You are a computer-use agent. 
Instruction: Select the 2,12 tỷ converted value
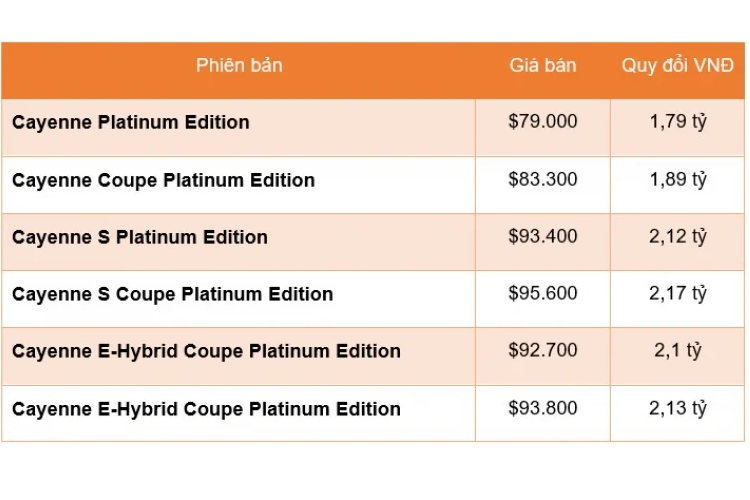tap(677, 237)
